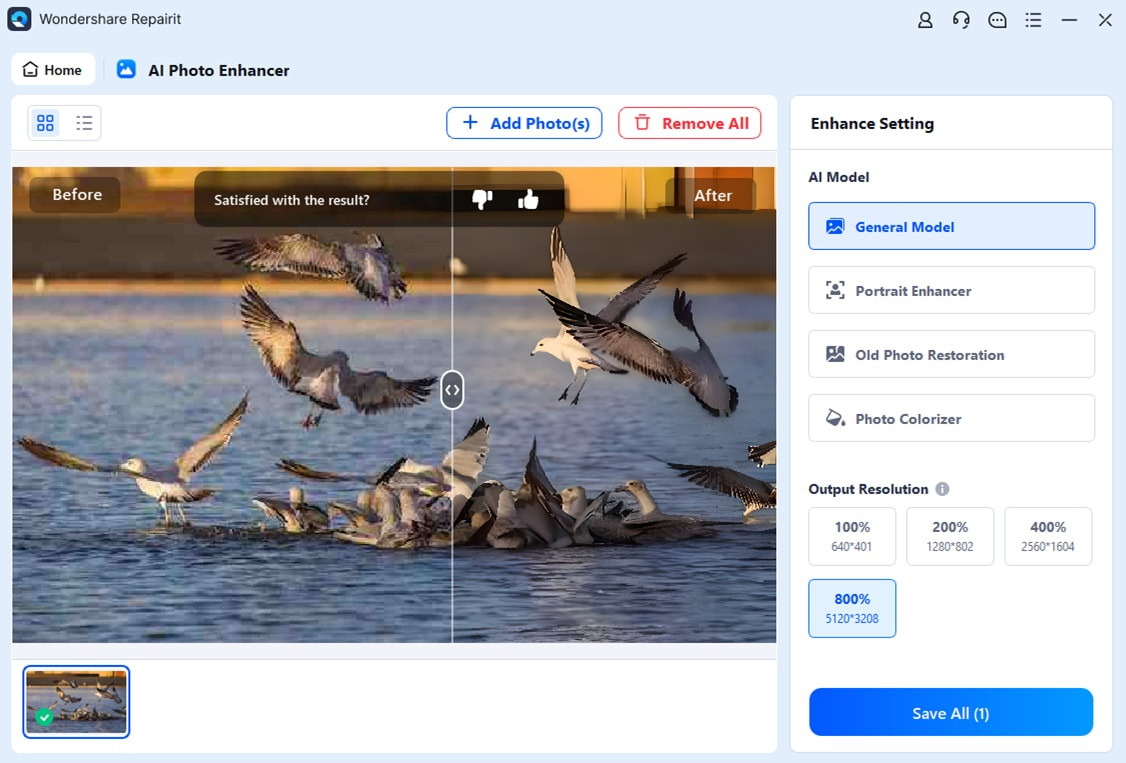The width and height of the screenshot is (1126, 763).
Task: Click the Enhance Setting heading
Action: [872, 123]
